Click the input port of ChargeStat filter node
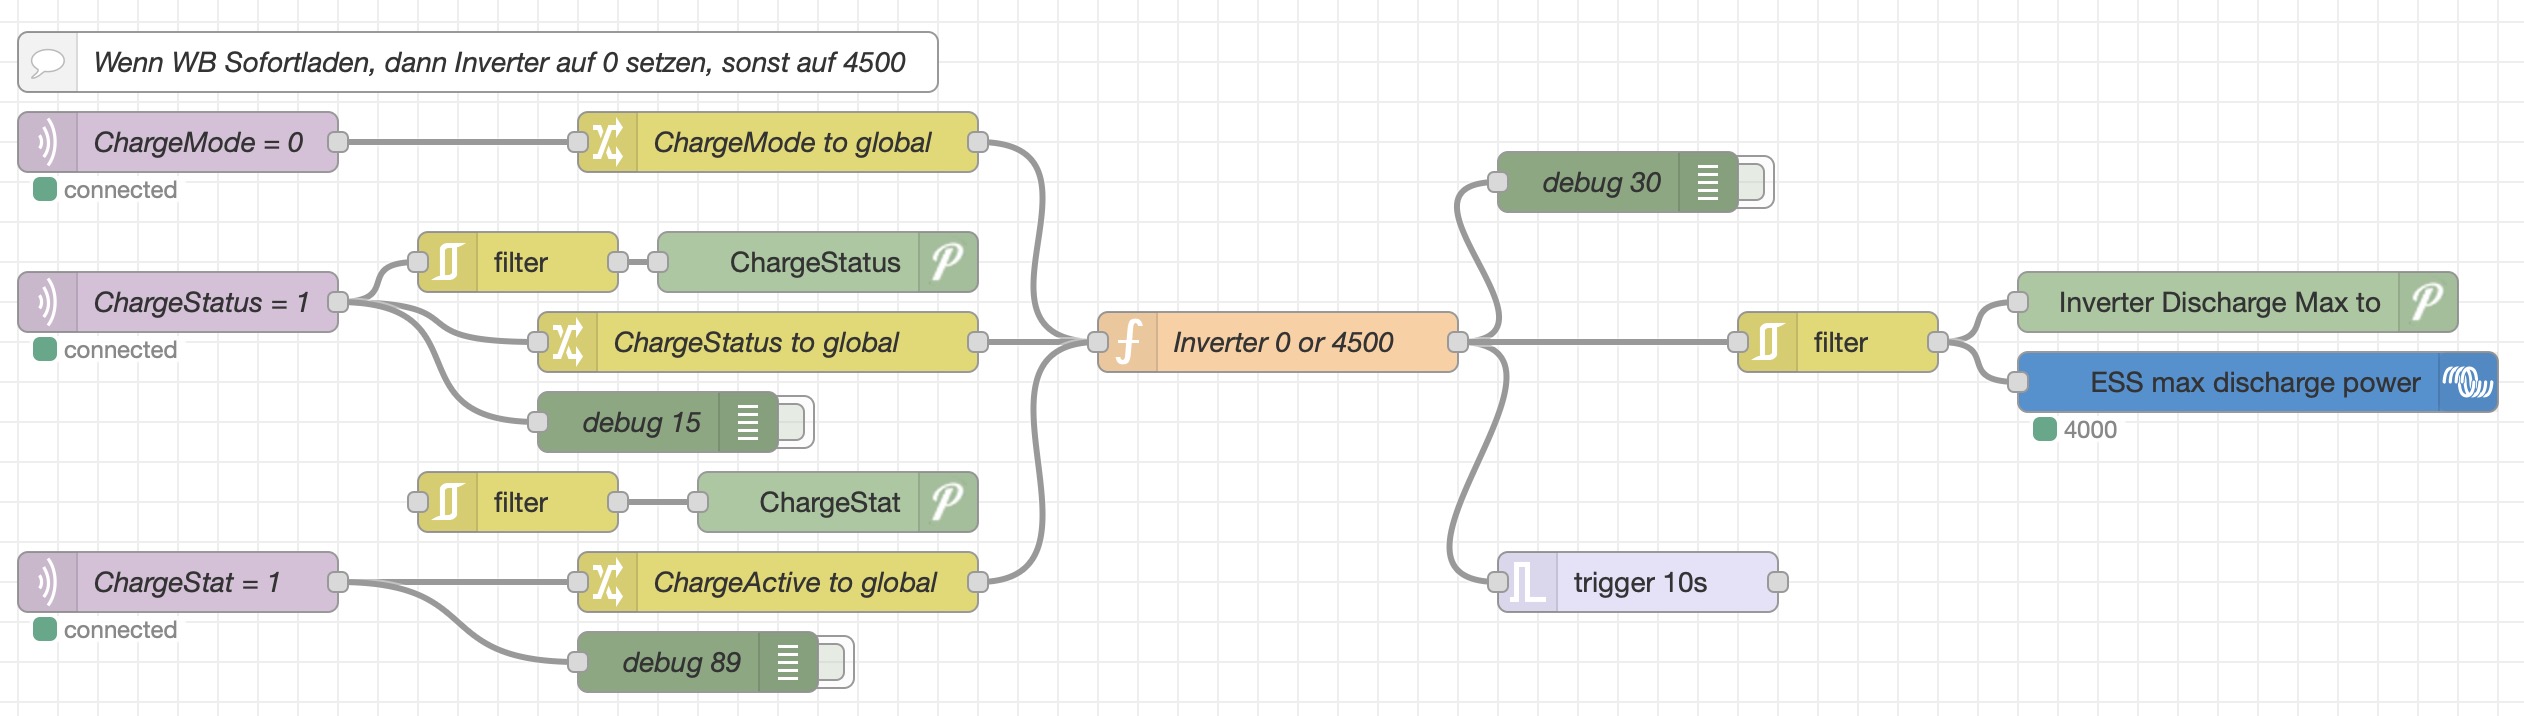The height and width of the screenshot is (716, 2524). pyautogui.click(x=418, y=503)
